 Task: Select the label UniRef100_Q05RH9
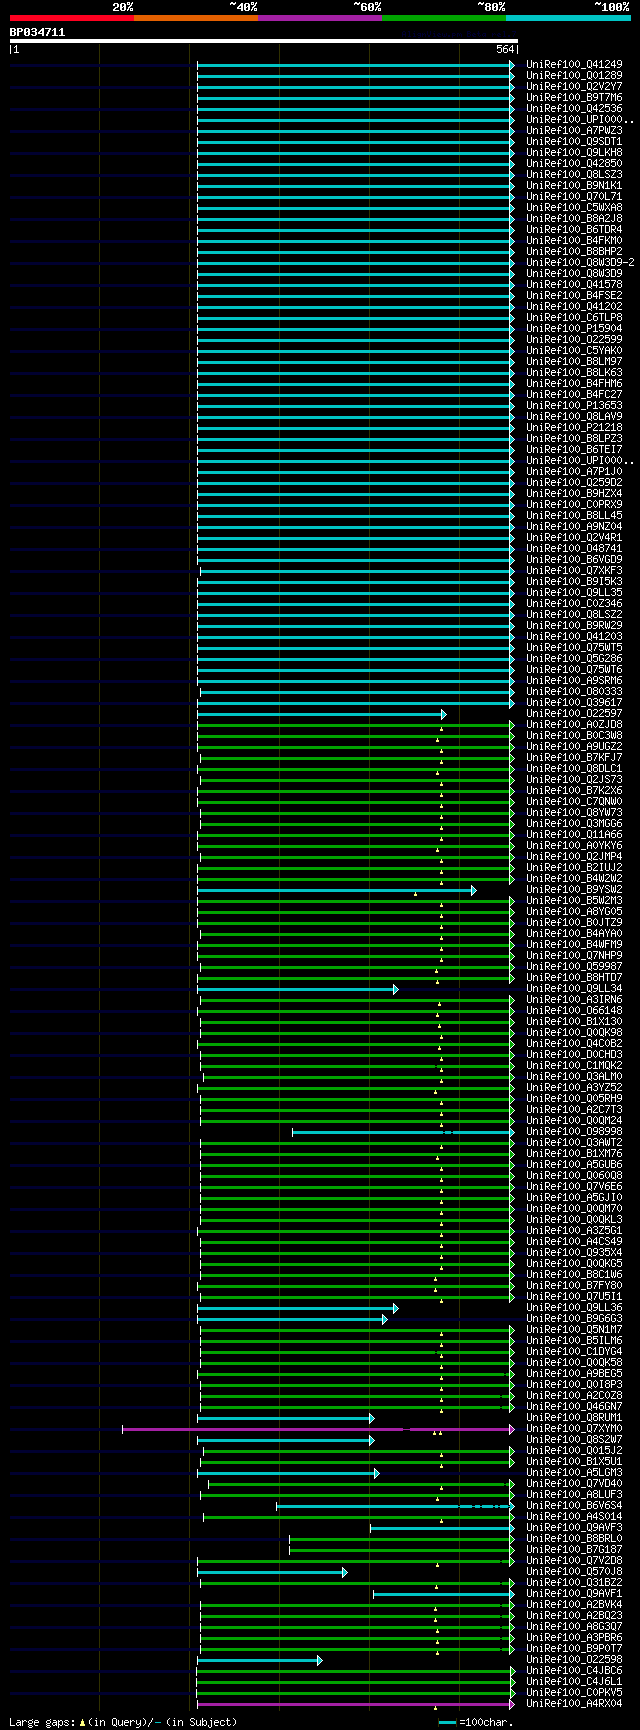574,1098
